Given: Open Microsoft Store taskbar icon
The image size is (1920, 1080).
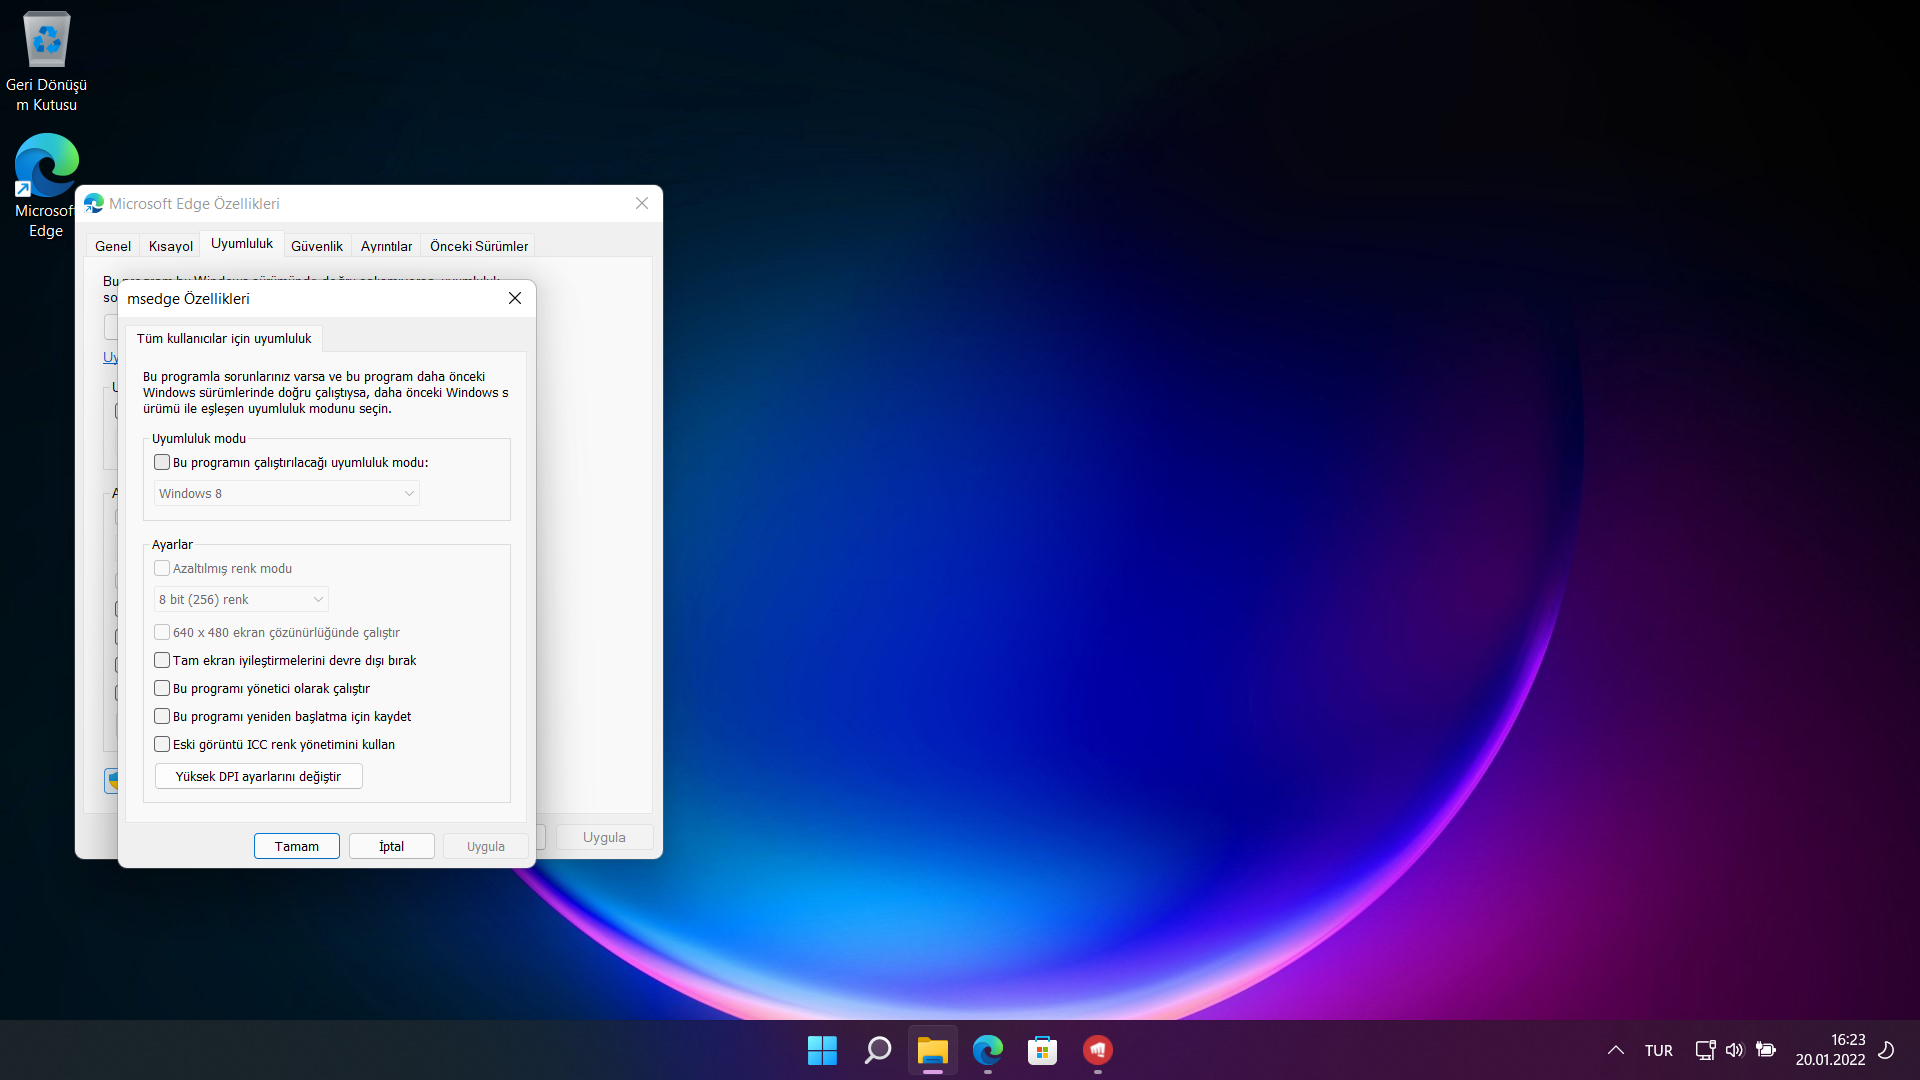Looking at the screenshot, I should pyautogui.click(x=1042, y=1050).
